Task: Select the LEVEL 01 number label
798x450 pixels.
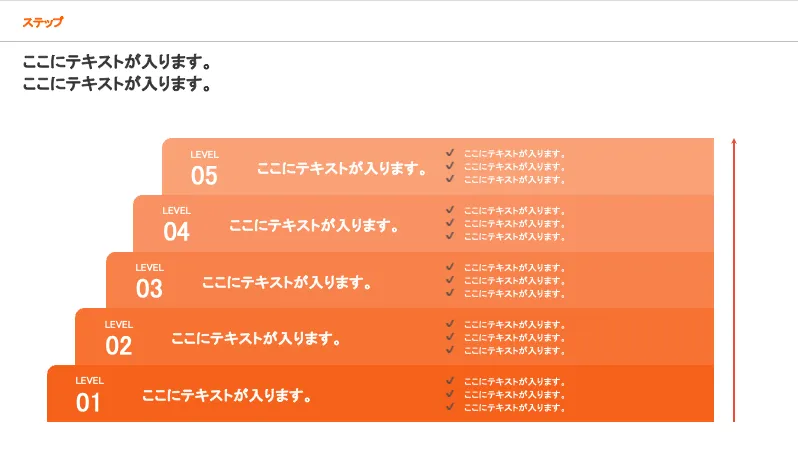Action: (x=89, y=403)
